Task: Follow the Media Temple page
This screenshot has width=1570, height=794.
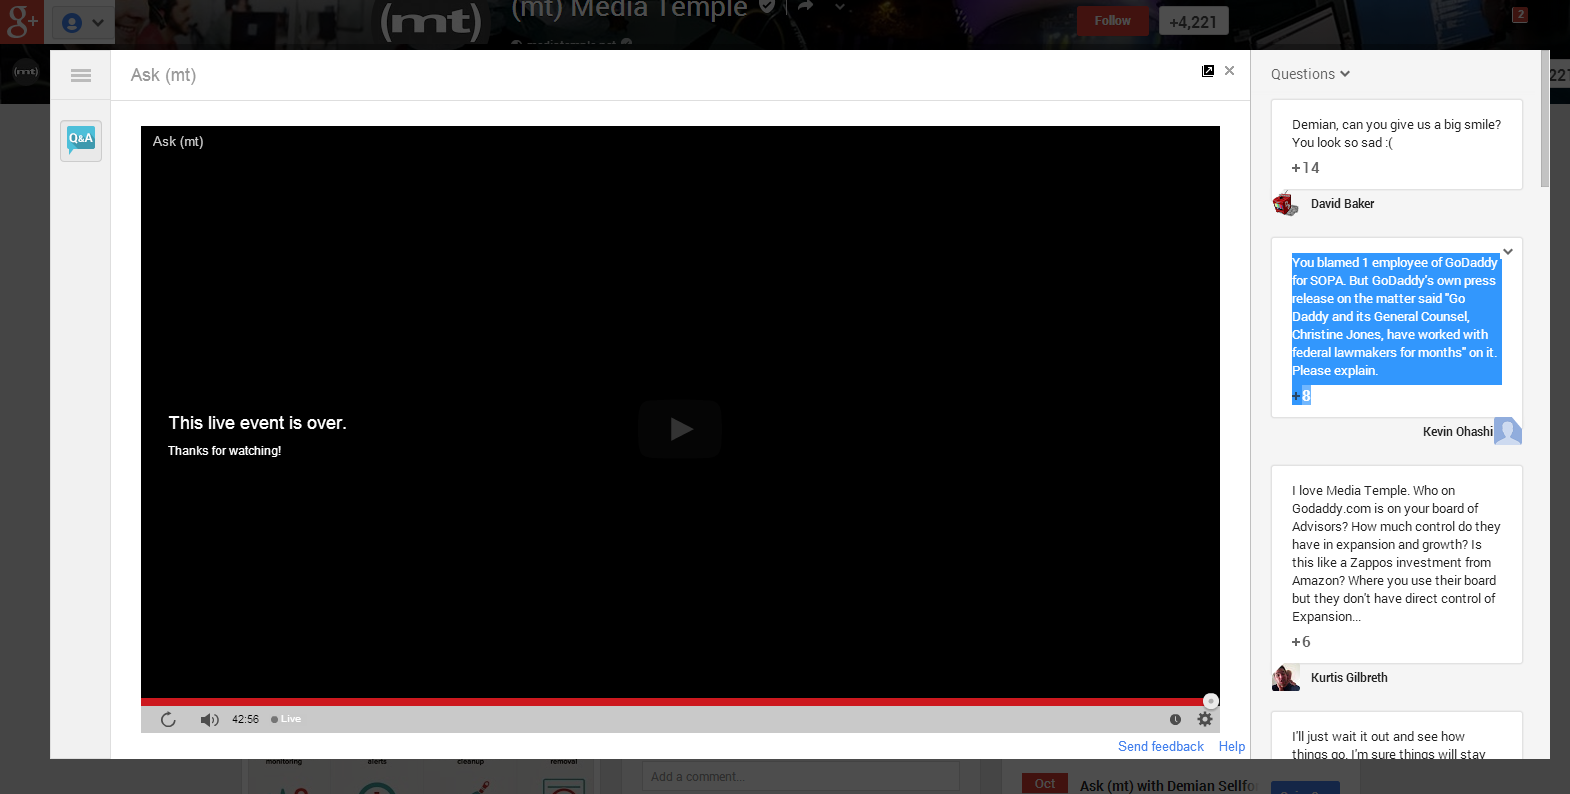Action: point(1112,21)
